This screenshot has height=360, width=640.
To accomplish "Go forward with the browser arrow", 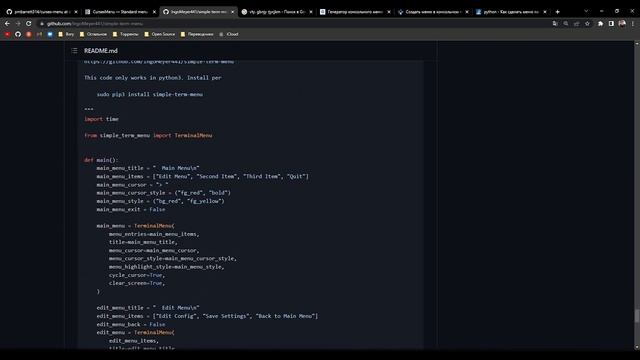I will (x=18, y=24).
